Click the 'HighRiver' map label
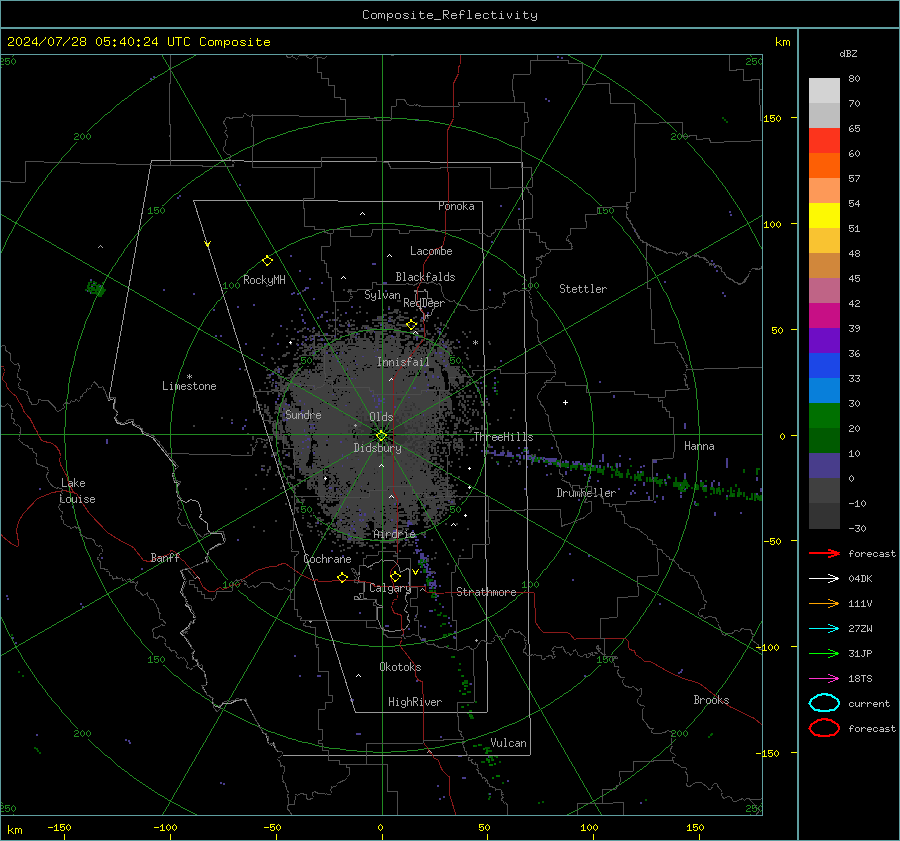 click(415, 702)
